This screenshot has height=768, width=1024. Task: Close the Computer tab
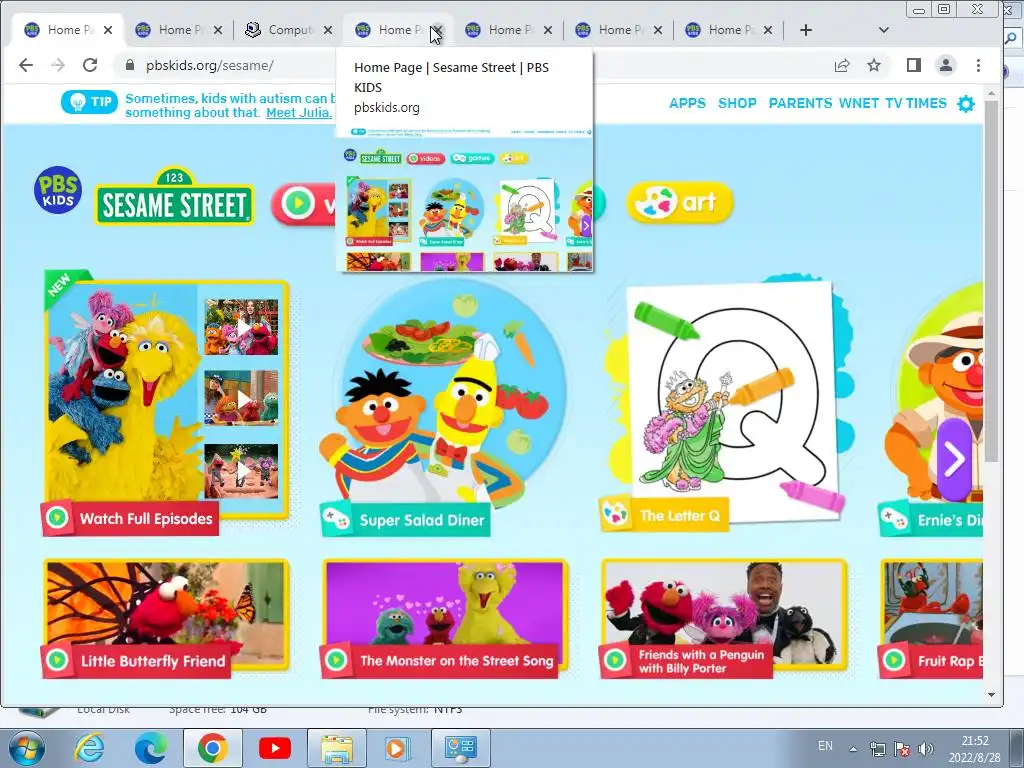(x=328, y=30)
